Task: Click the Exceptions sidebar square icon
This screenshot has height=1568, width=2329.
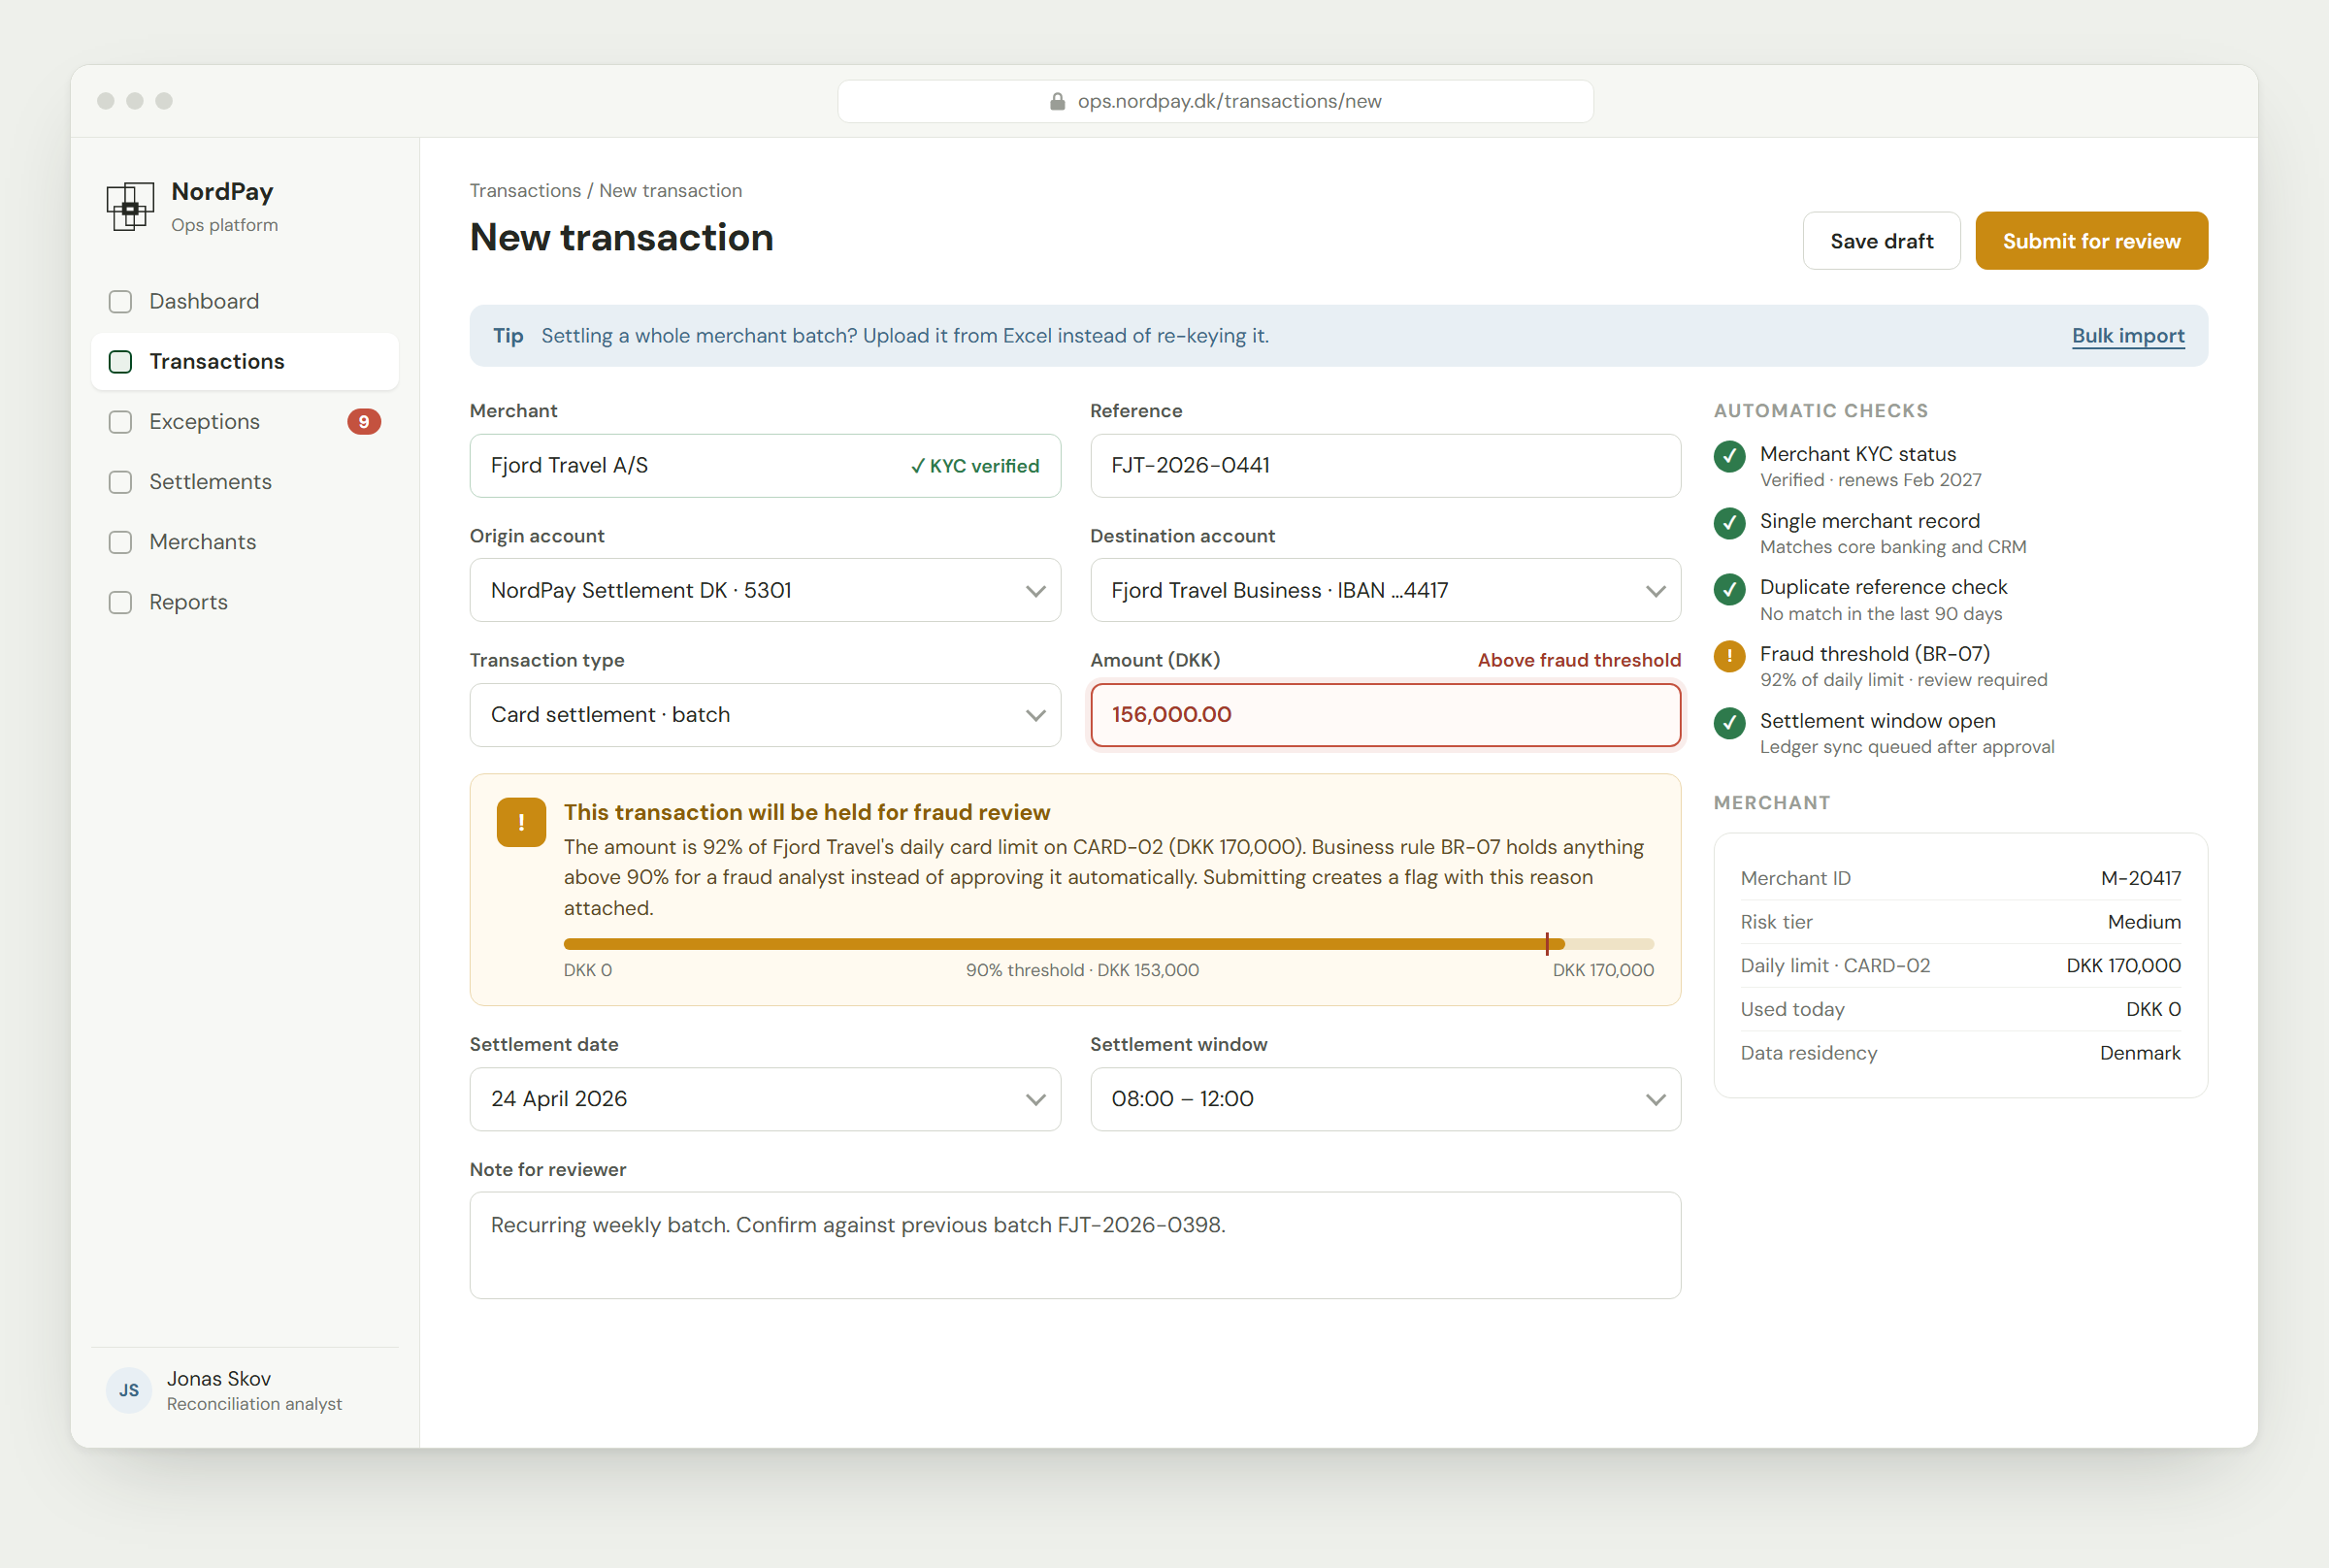Action: (x=120, y=422)
